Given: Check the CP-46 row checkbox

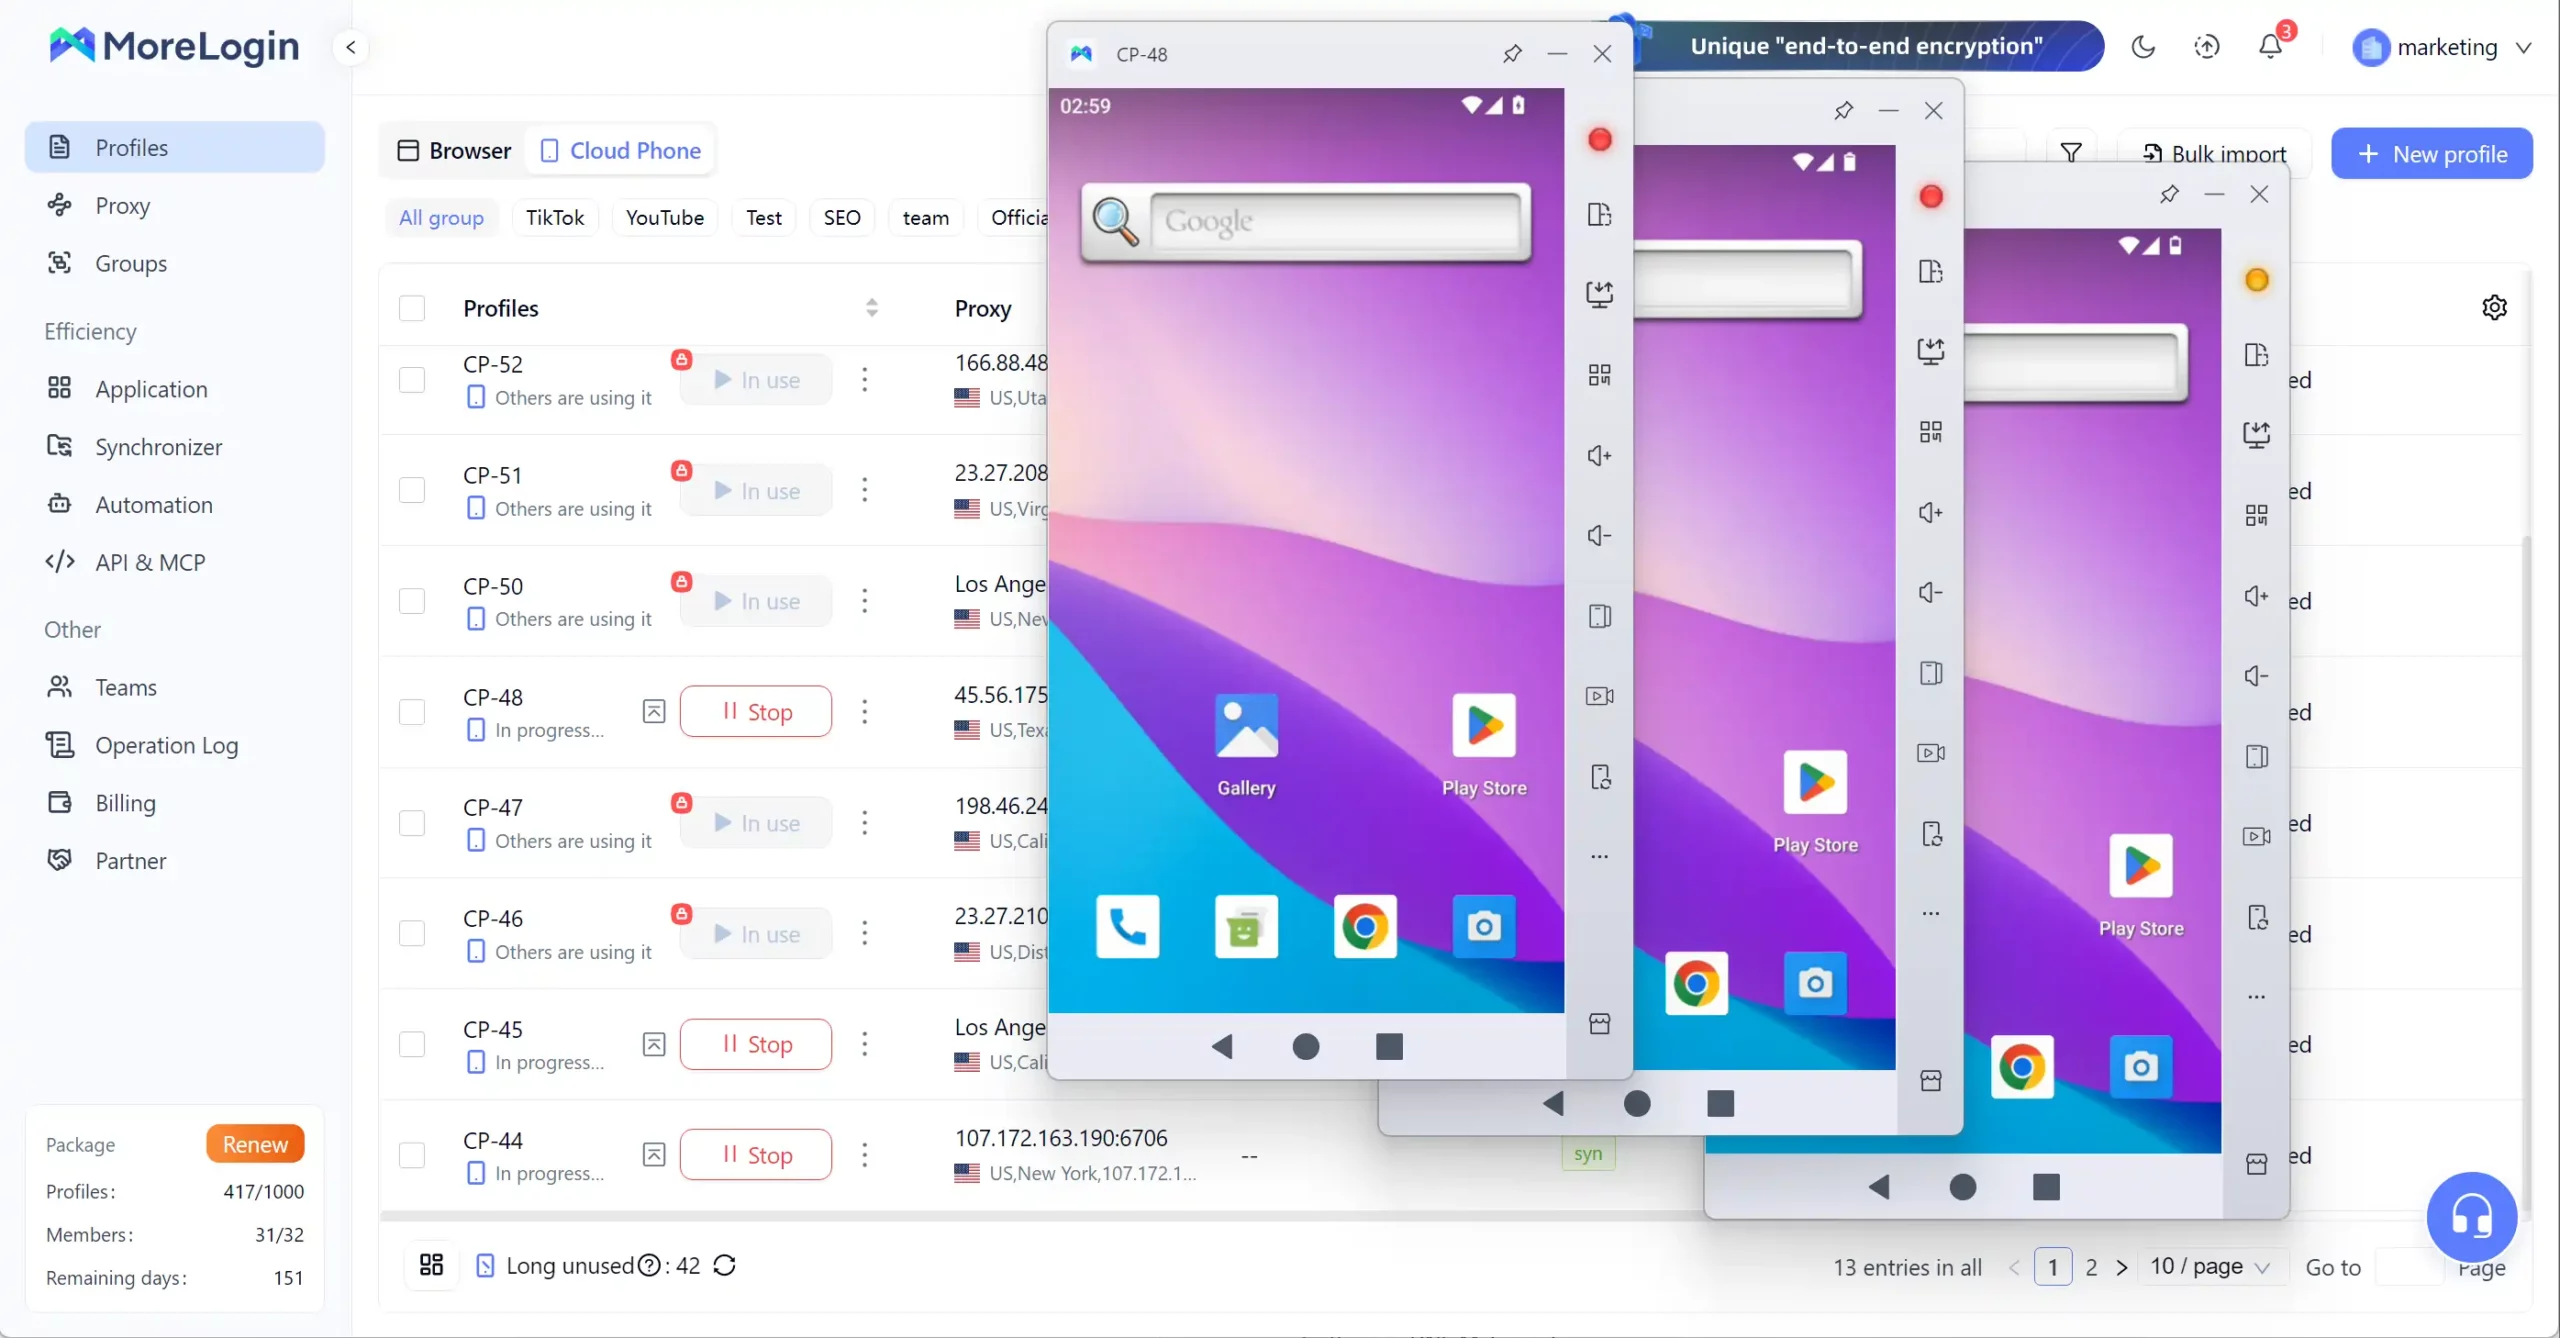Looking at the screenshot, I should [x=412, y=934].
